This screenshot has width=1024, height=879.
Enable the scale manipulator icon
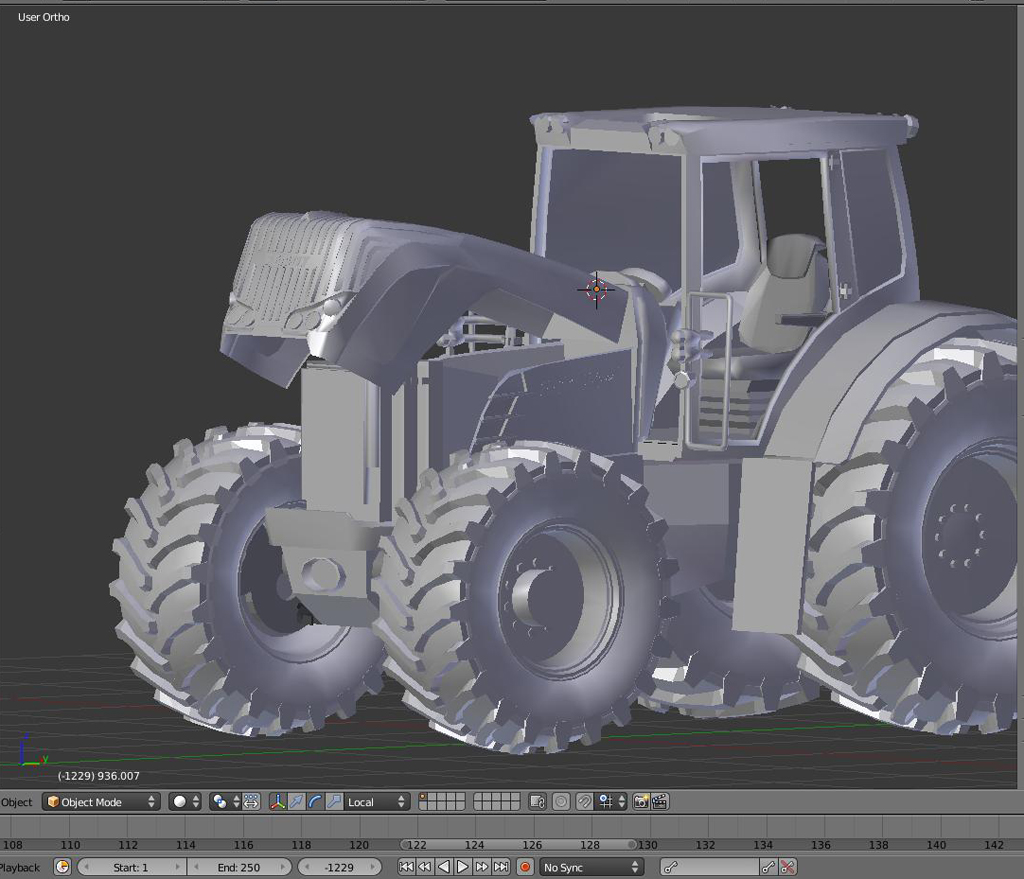click(x=334, y=802)
